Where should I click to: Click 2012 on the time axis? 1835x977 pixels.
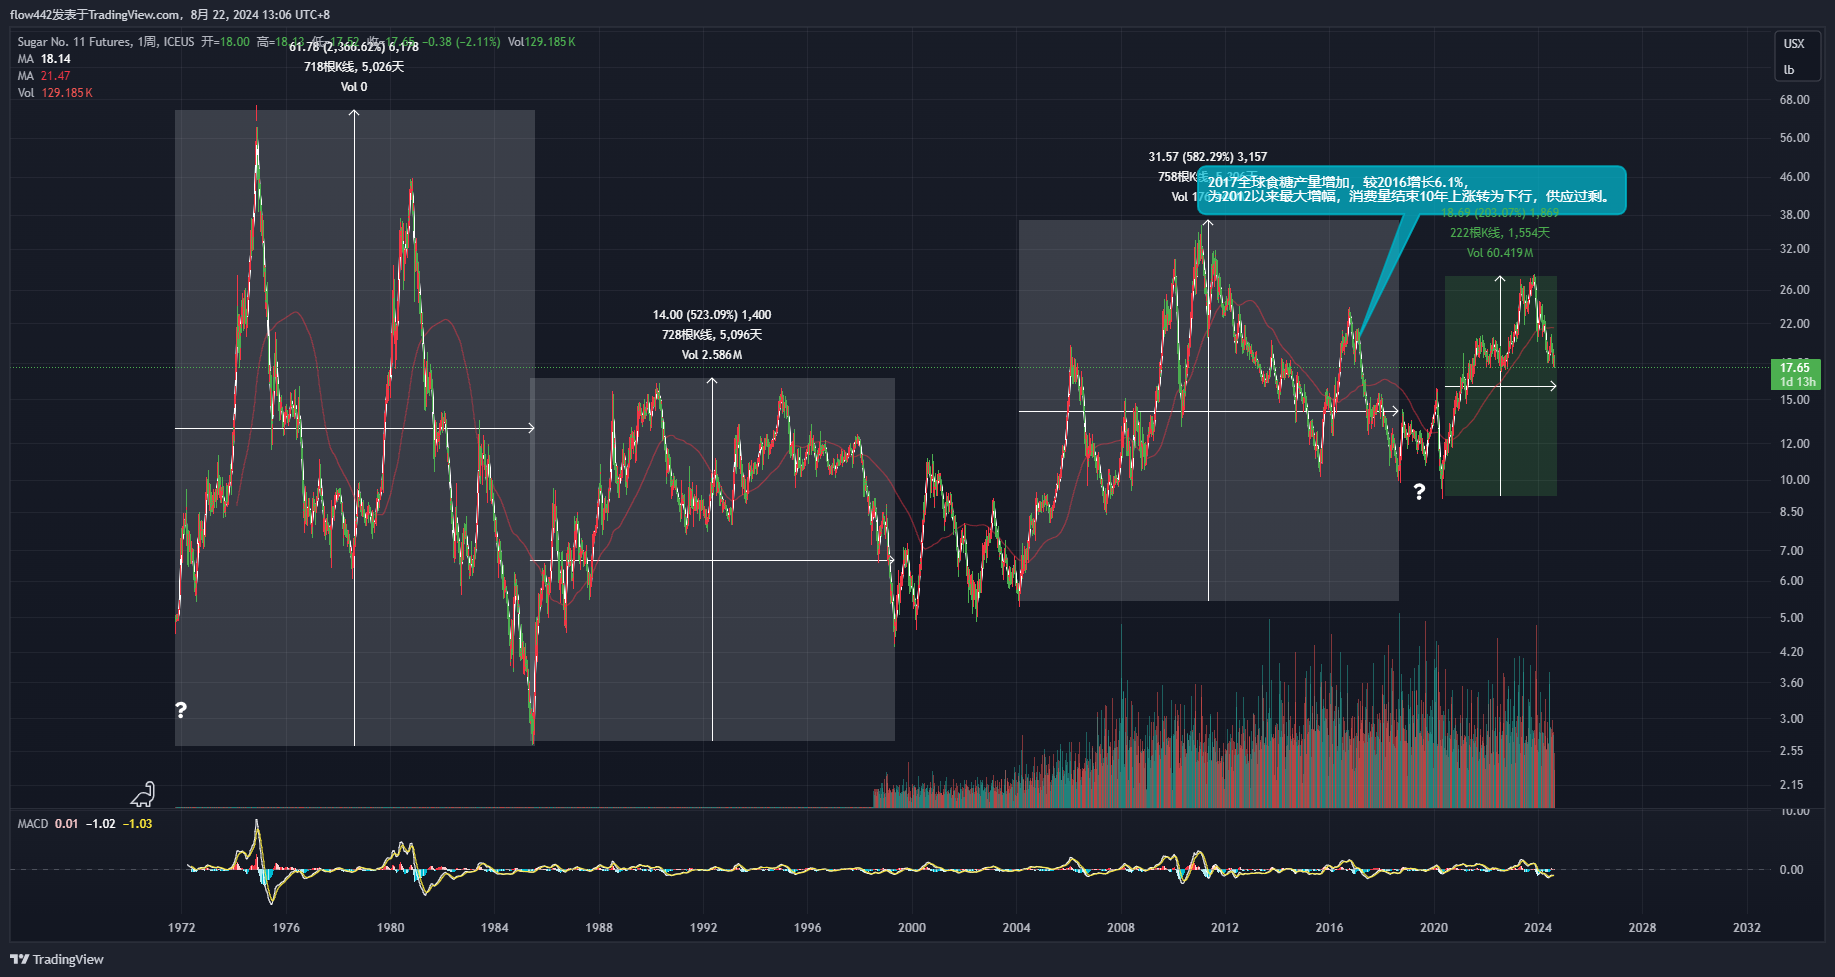point(1225,928)
